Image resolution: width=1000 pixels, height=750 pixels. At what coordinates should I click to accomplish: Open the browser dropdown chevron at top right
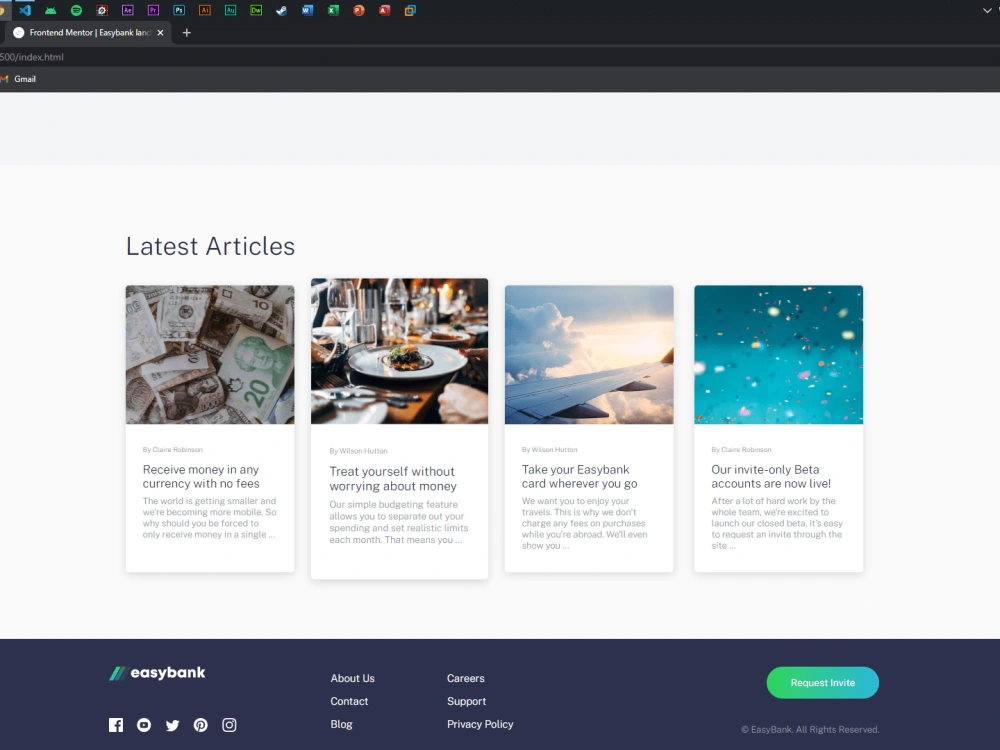986,10
